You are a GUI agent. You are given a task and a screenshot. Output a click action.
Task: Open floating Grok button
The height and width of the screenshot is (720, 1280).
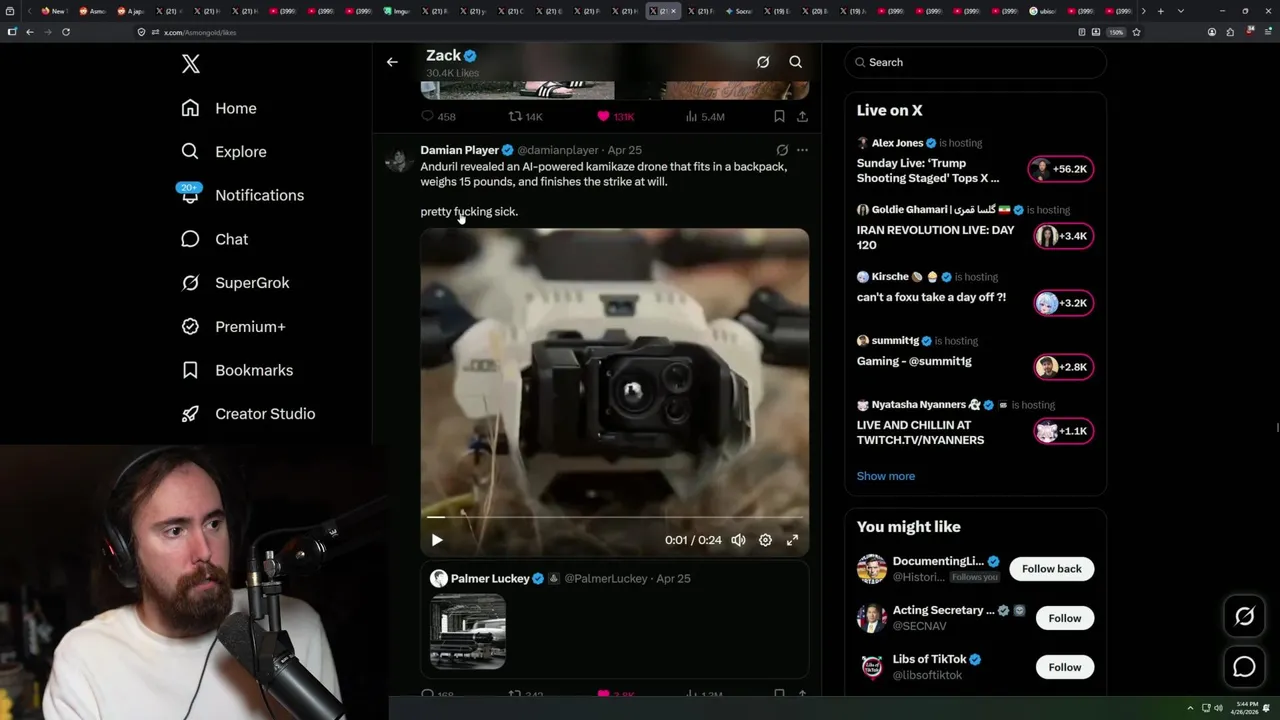coord(1244,617)
